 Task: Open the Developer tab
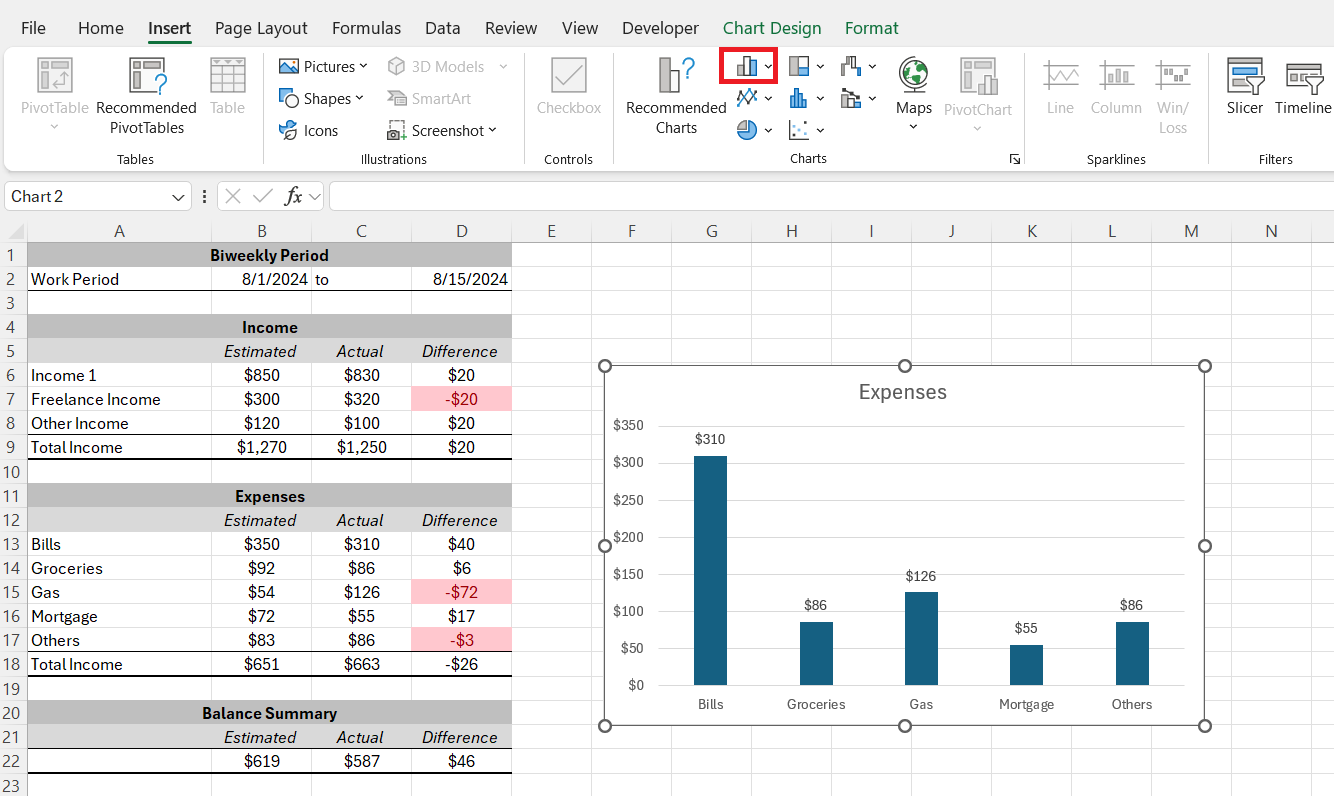(660, 28)
